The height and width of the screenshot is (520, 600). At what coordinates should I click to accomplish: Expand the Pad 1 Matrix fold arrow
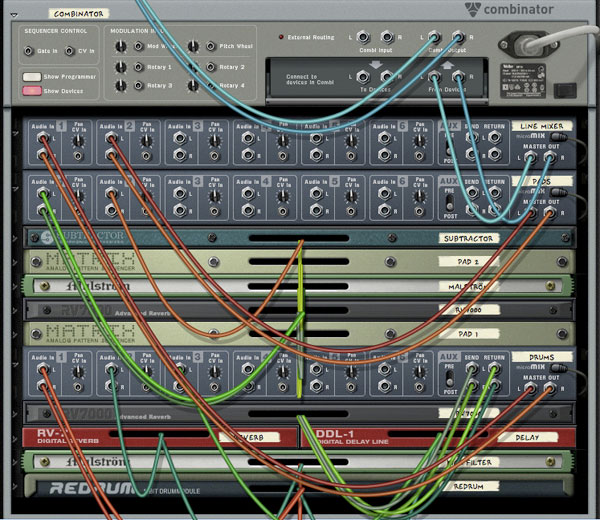(15, 334)
